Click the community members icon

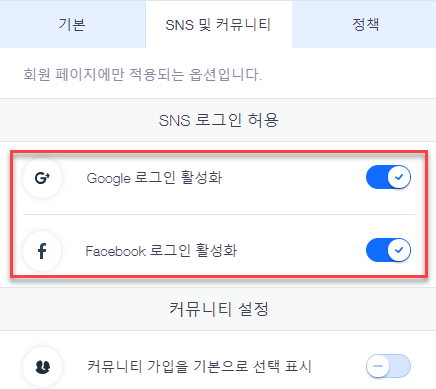[x=42, y=367]
